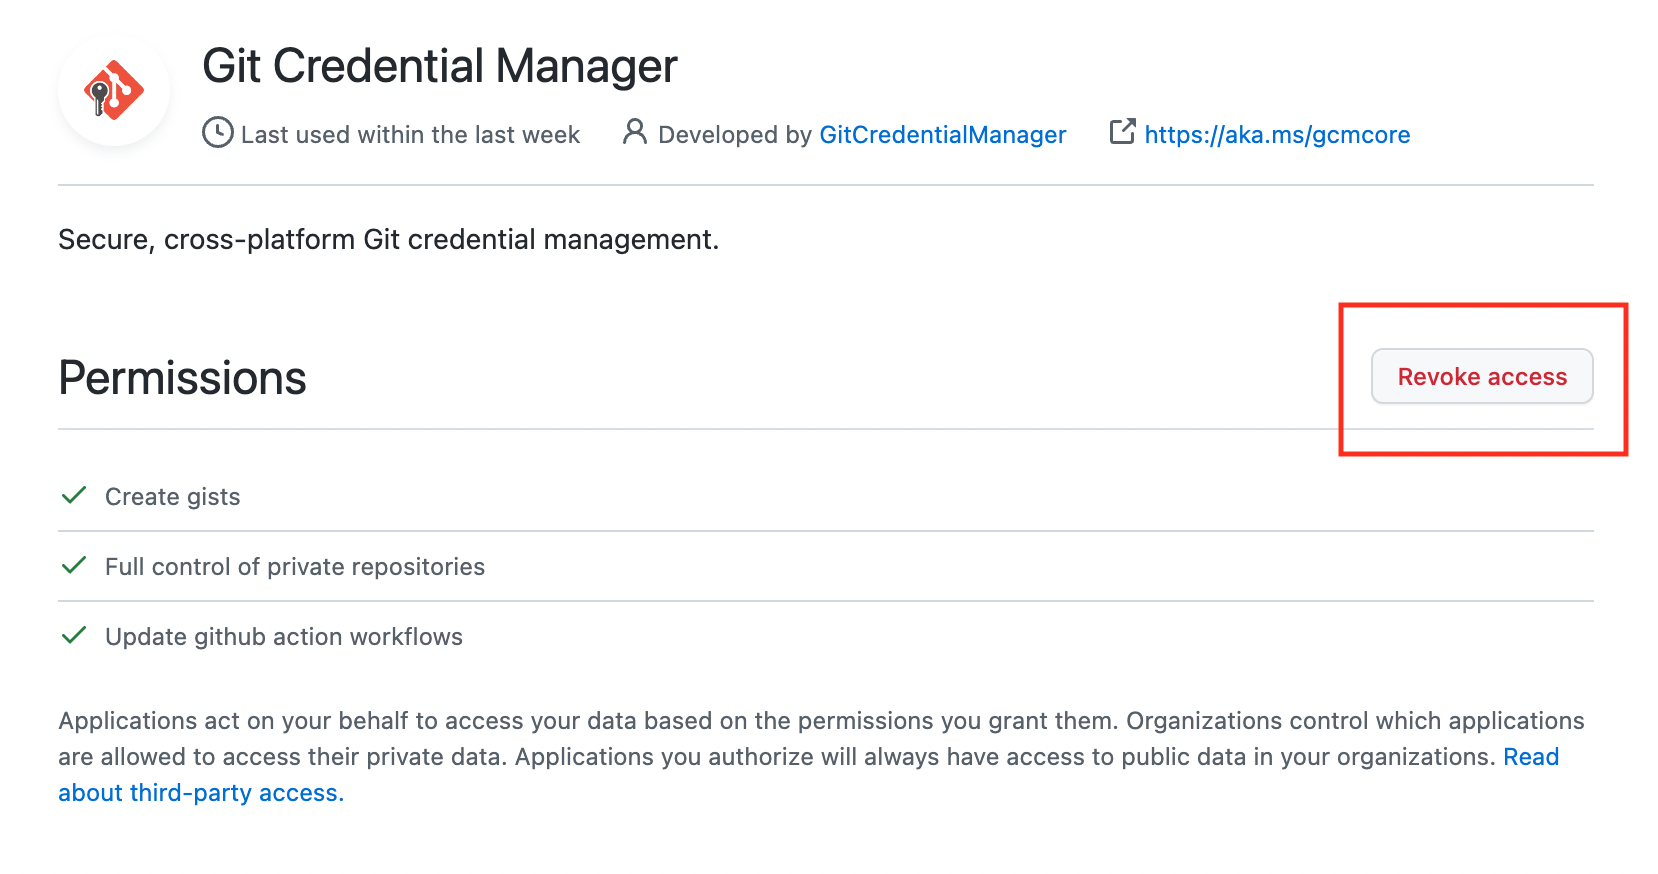Revoke access for this application
Screen dimensions: 1658x874
pos(1482,376)
